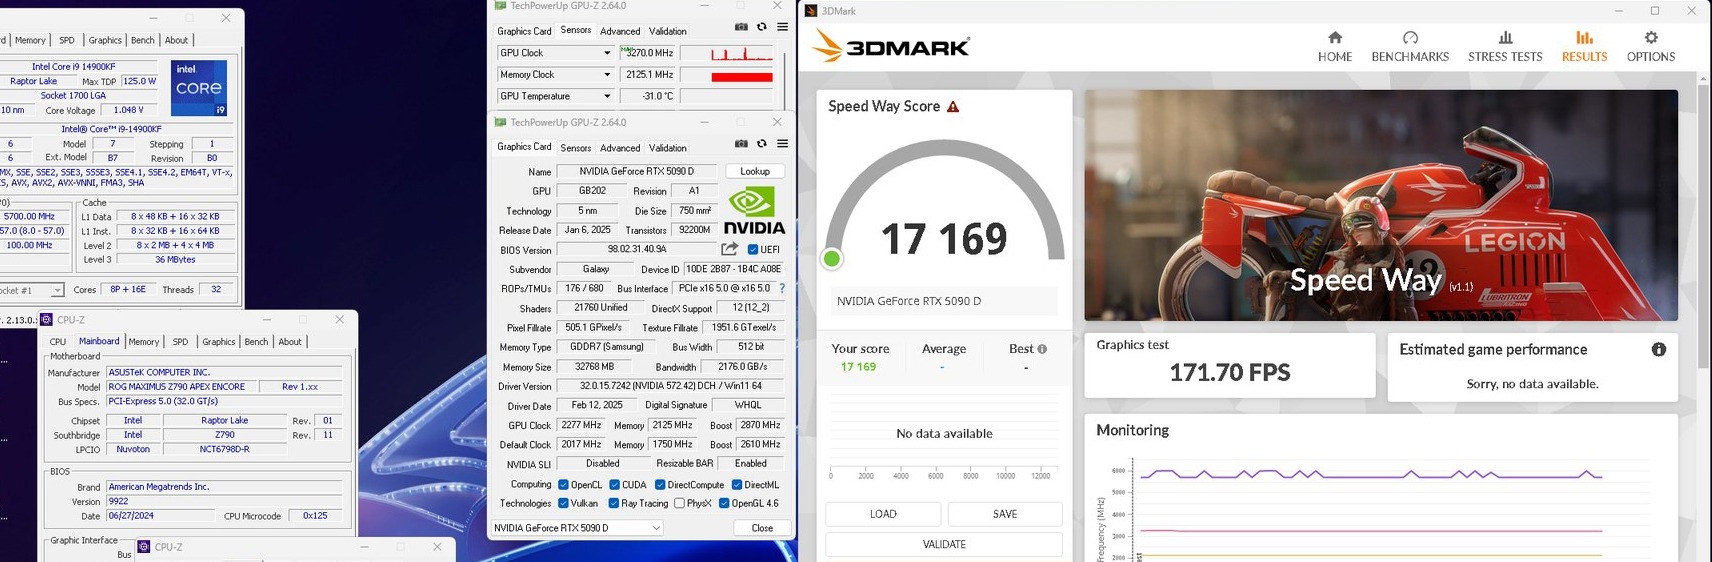Screen dimensions: 1712x562
Task: Toggle the PhysX checkbox
Action: coord(679,504)
